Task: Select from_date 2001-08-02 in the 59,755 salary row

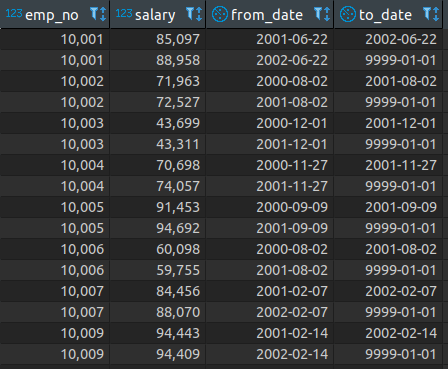Action: [x=270, y=270]
